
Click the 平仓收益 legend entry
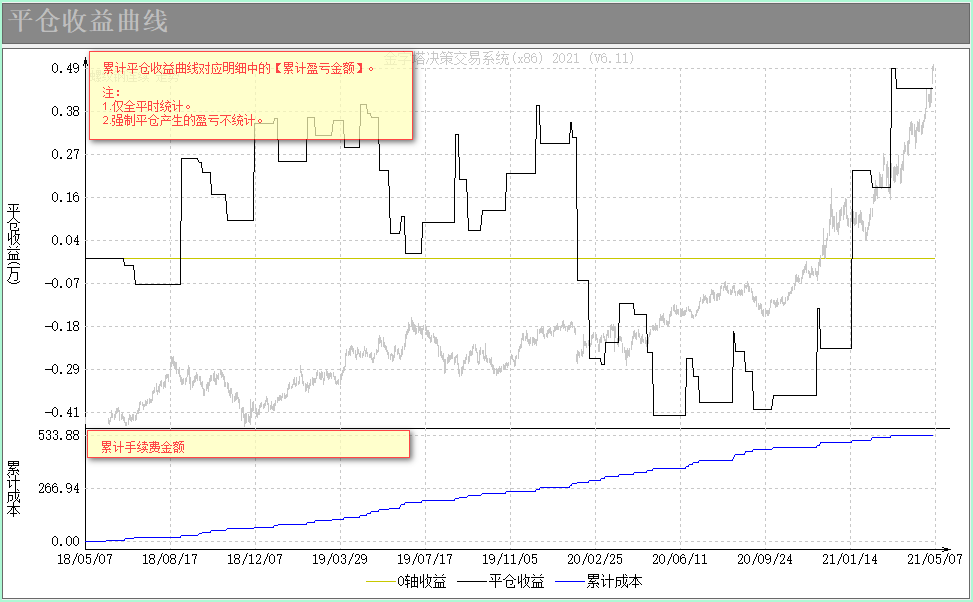501,582
